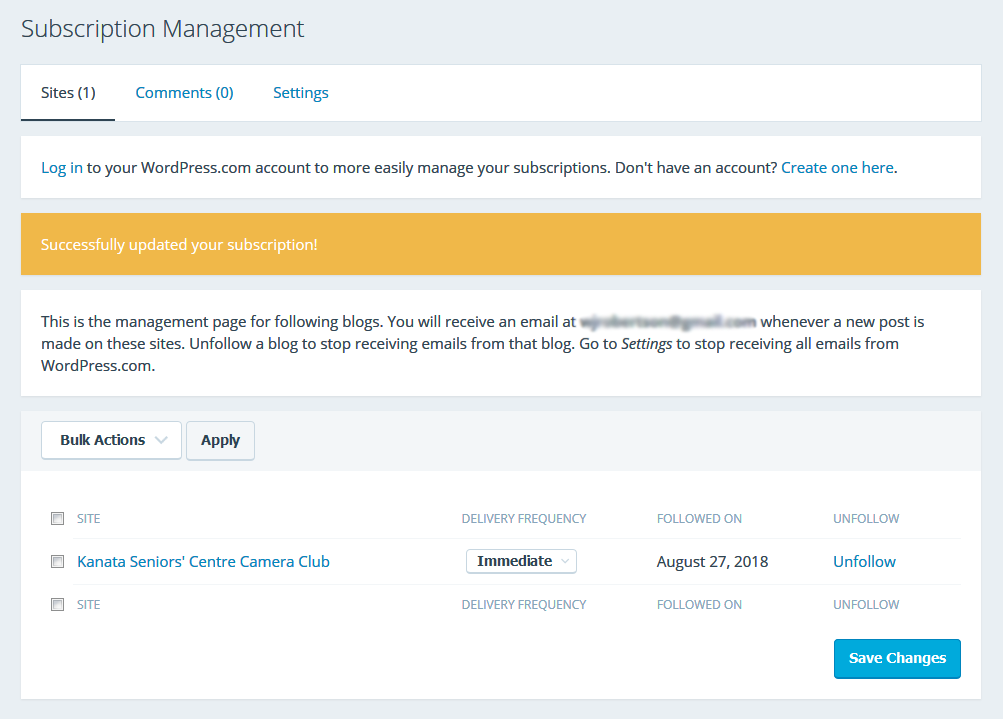Check the box beside Kanata Seniors' Centre Camera Club
The width and height of the screenshot is (1003, 719).
point(57,562)
